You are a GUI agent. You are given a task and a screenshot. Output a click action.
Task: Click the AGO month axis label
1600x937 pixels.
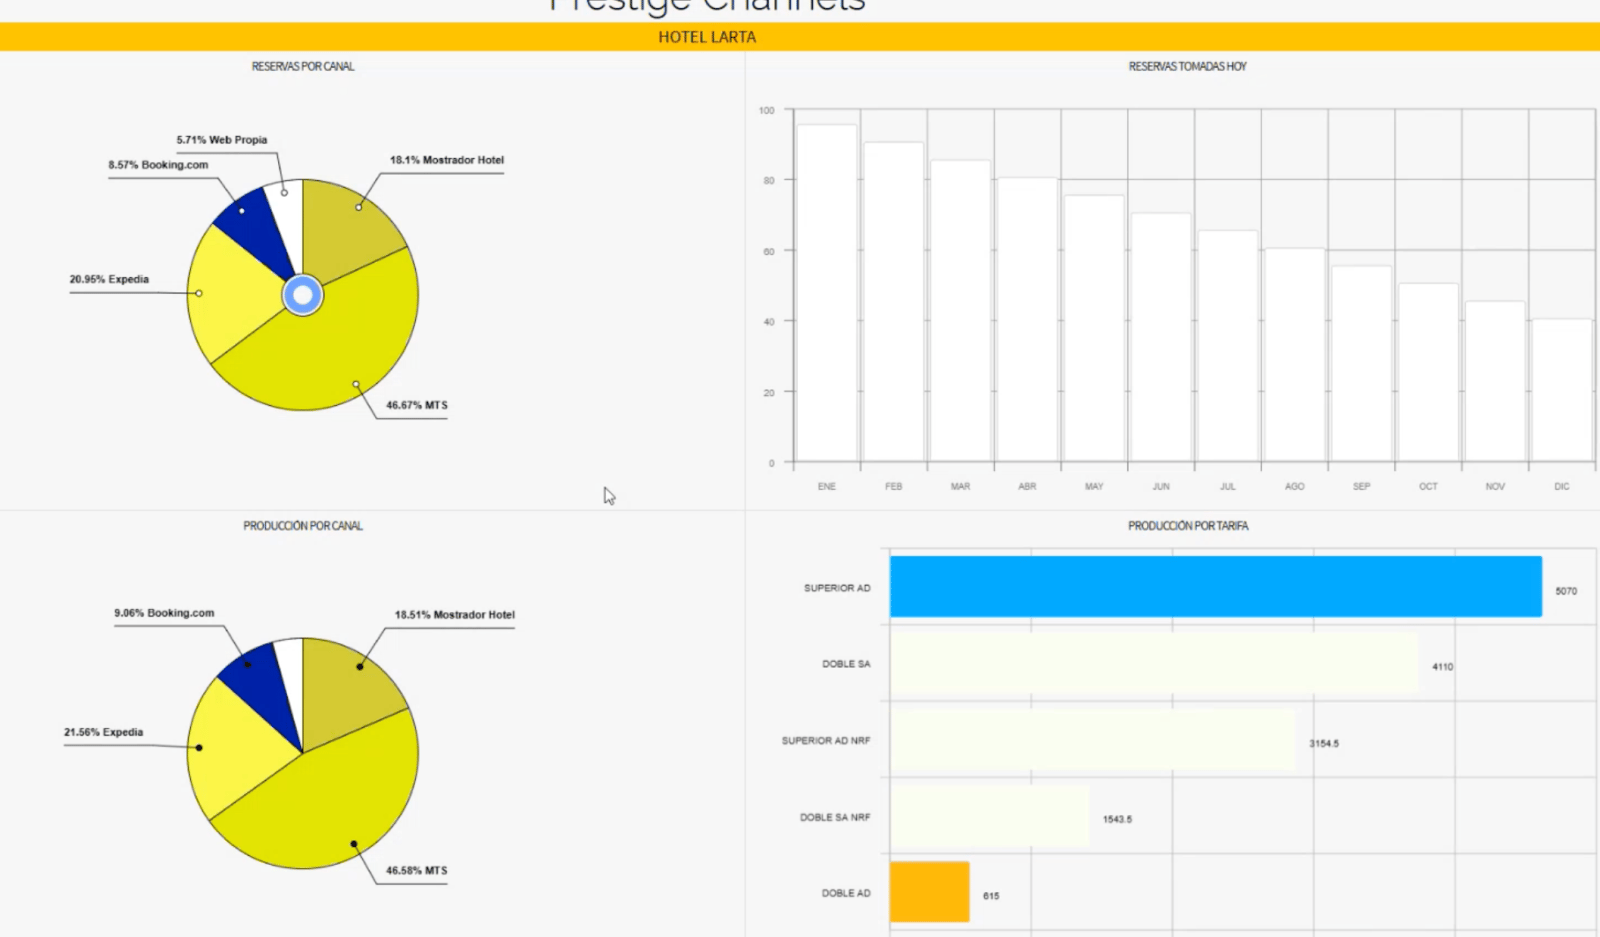pyautogui.click(x=1295, y=487)
